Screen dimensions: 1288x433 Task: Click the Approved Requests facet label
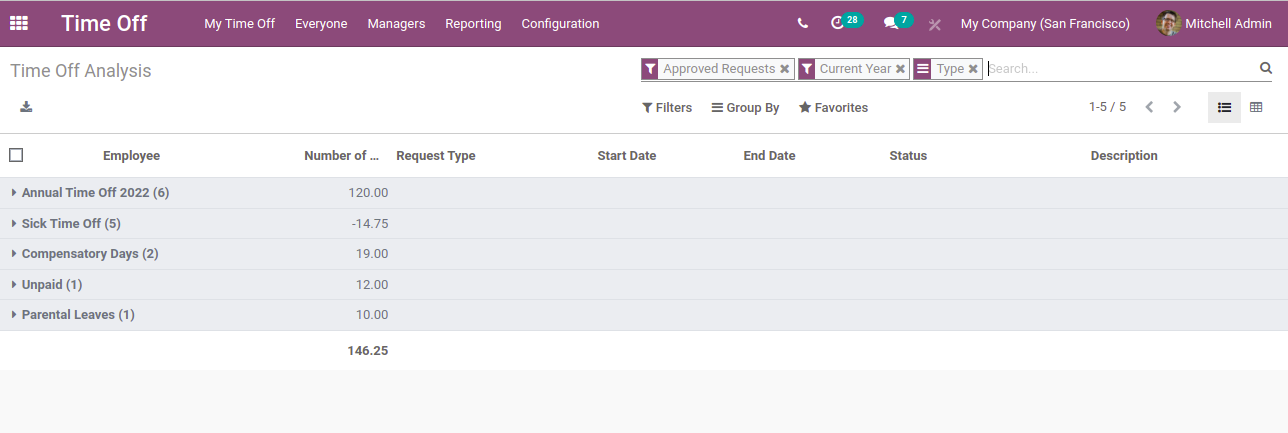(719, 69)
